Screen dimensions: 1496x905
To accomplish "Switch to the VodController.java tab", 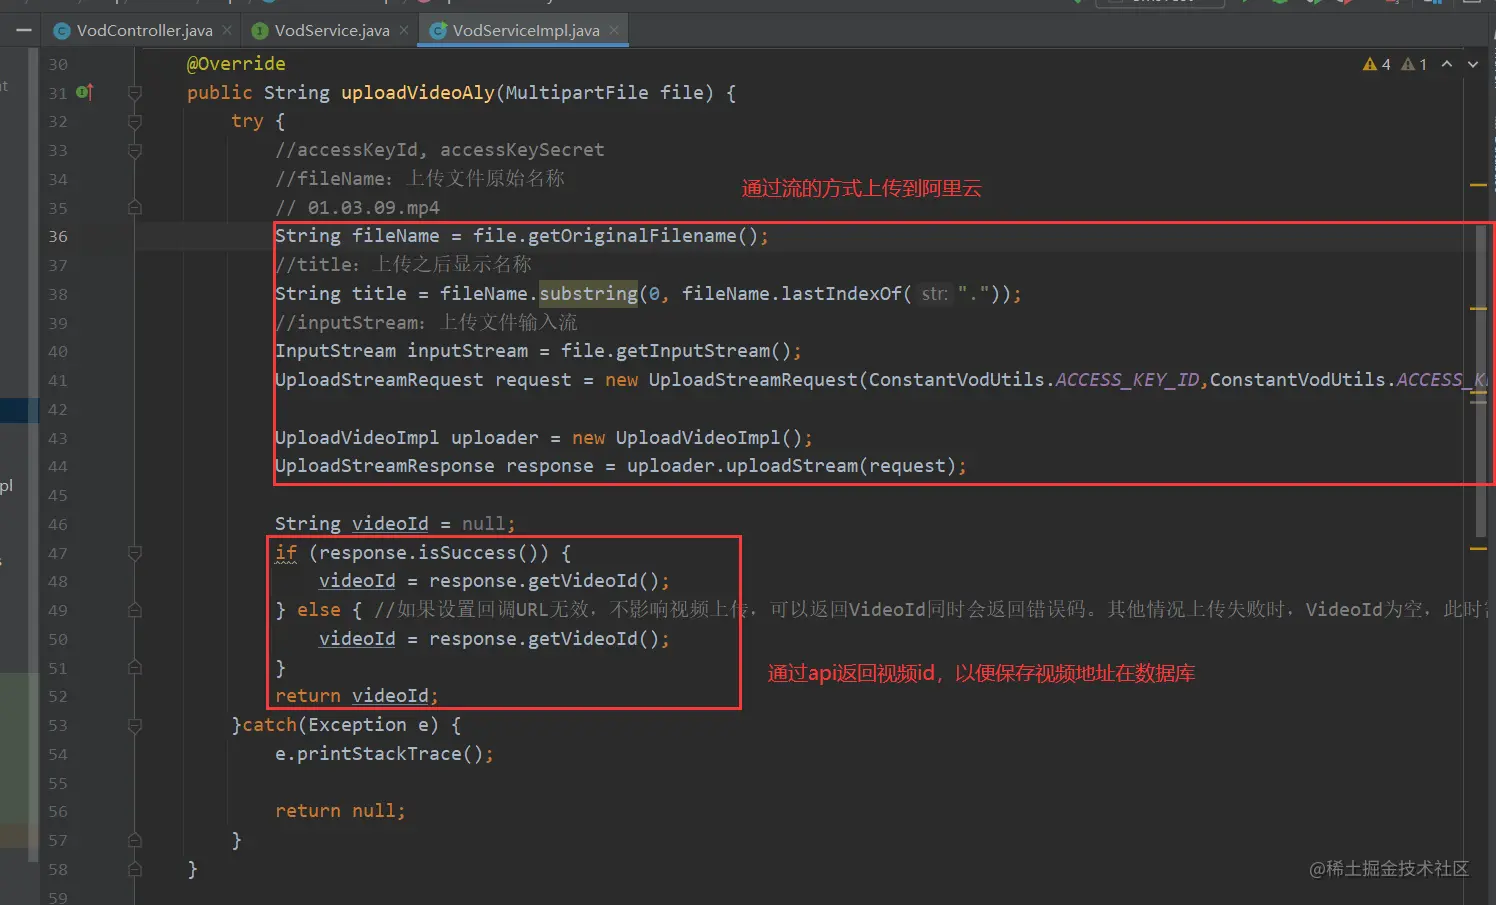I will tap(144, 30).
